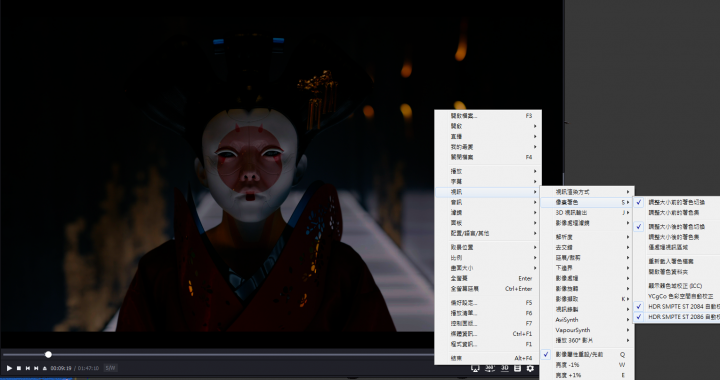Click the 360° video mode icon
Image resolution: width=720 pixels, height=380 pixels.
[490, 368]
